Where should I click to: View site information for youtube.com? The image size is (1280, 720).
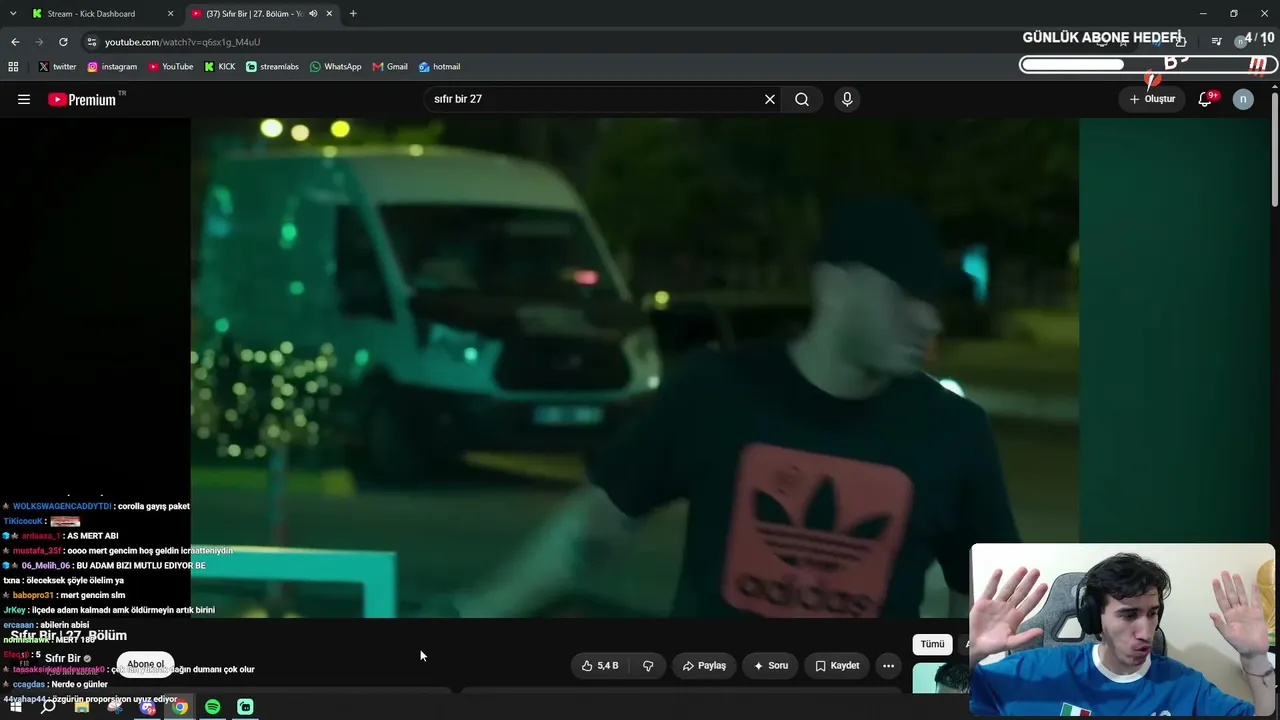pos(91,42)
